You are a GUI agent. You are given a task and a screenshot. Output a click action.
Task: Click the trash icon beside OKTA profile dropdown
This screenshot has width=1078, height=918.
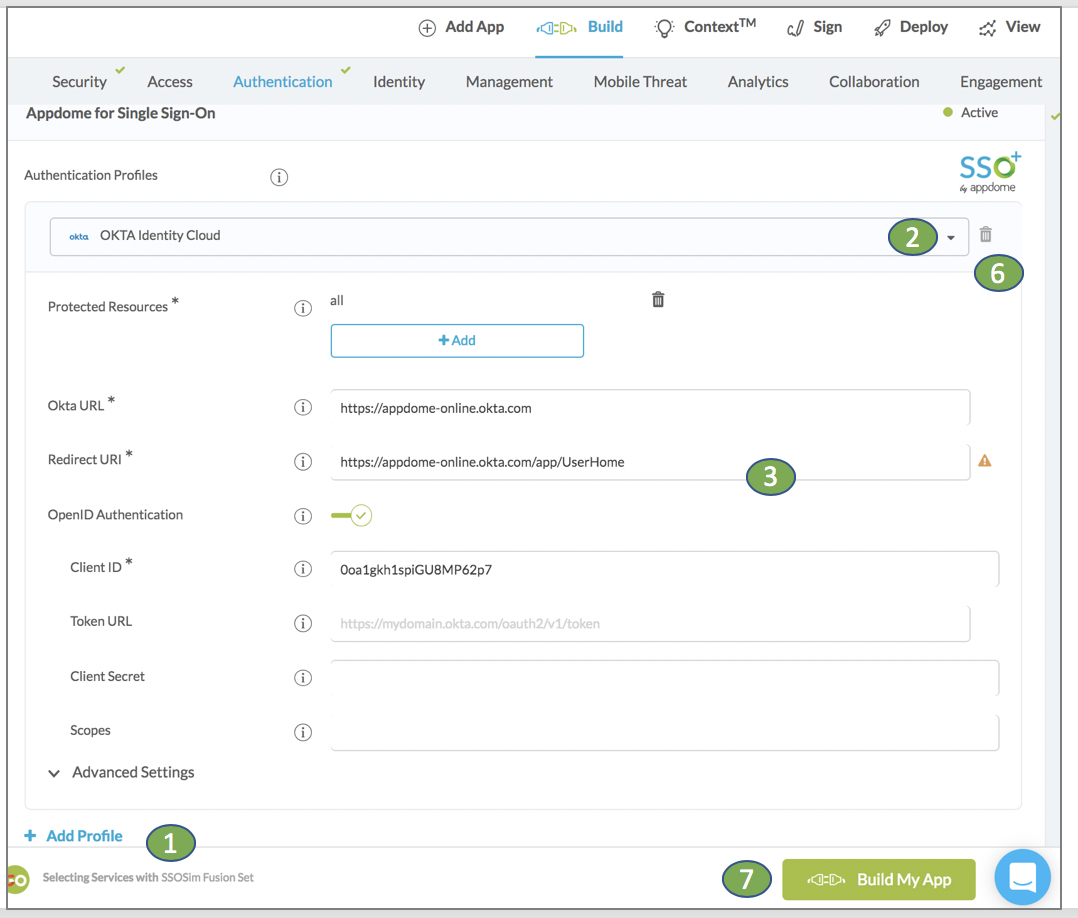point(985,235)
